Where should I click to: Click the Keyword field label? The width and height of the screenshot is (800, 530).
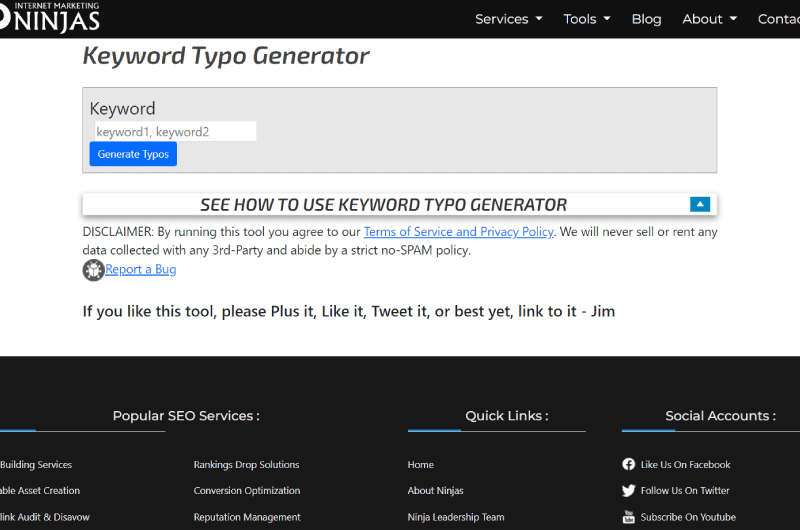(122, 109)
